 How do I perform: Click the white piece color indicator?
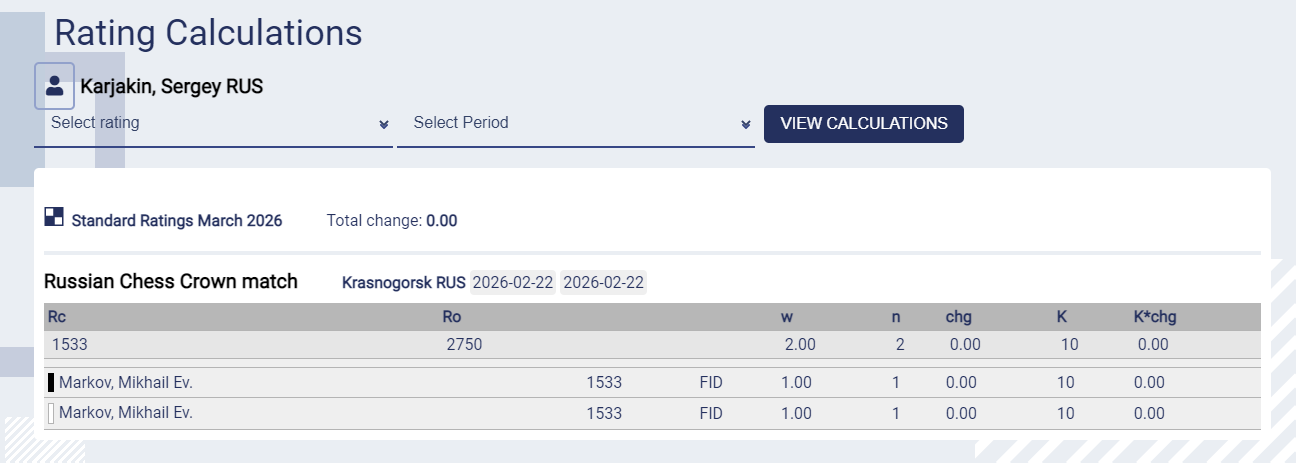51,413
